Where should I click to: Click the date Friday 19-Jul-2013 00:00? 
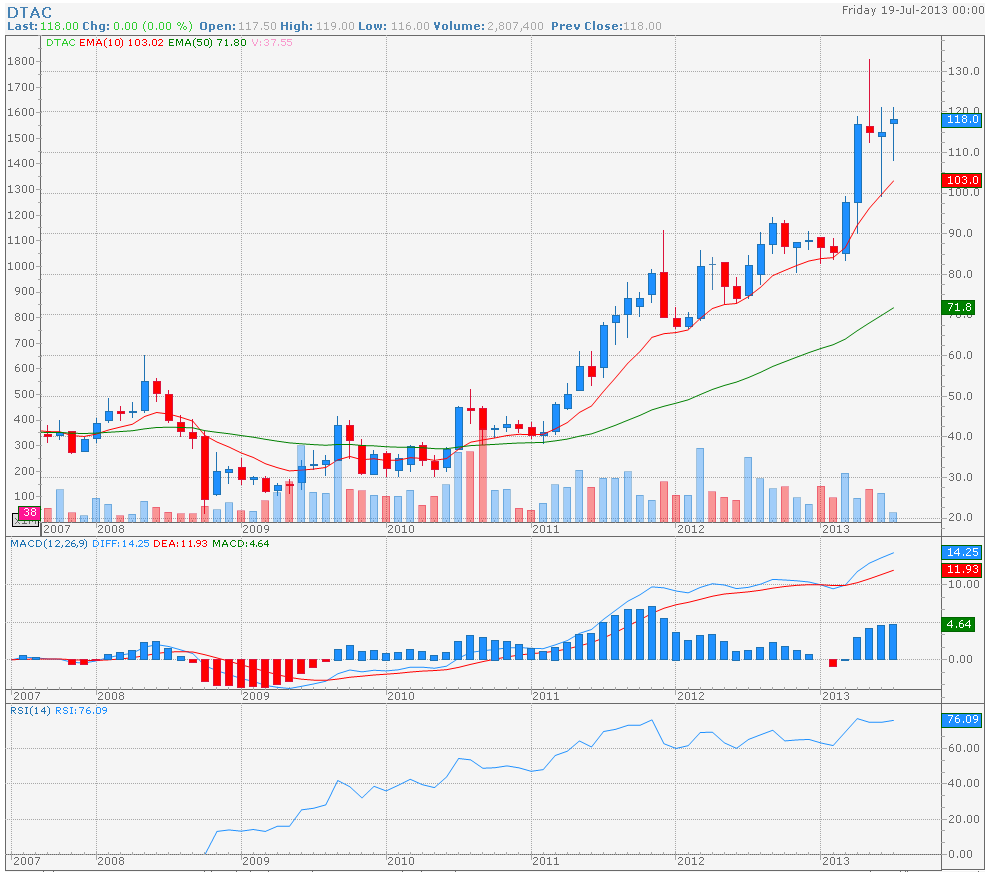(913, 10)
